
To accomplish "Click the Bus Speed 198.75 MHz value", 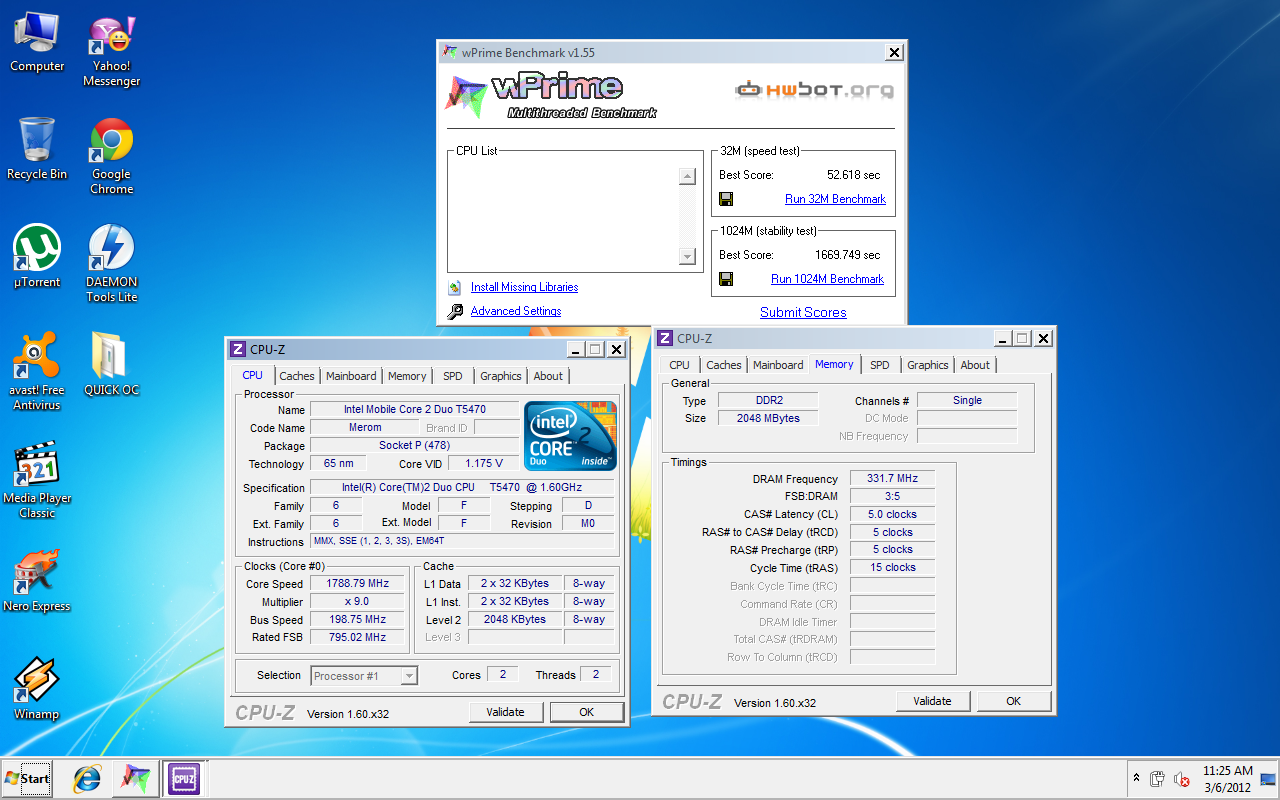I will click(x=357, y=619).
